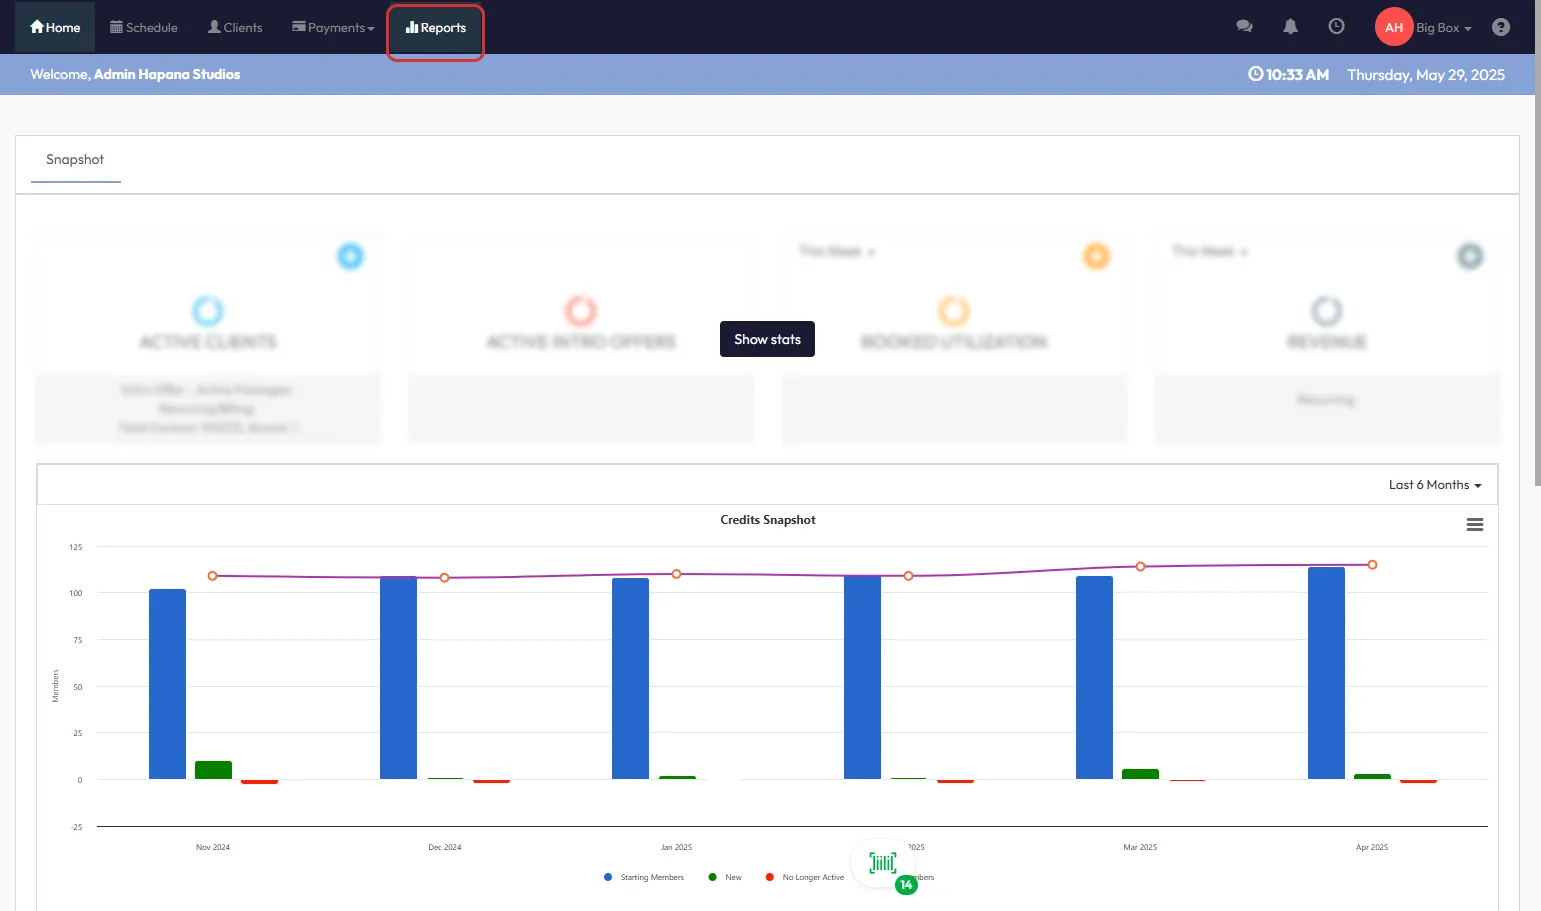This screenshot has height=911, width=1541.
Task: Open the clock history icon
Action: 1336,27
